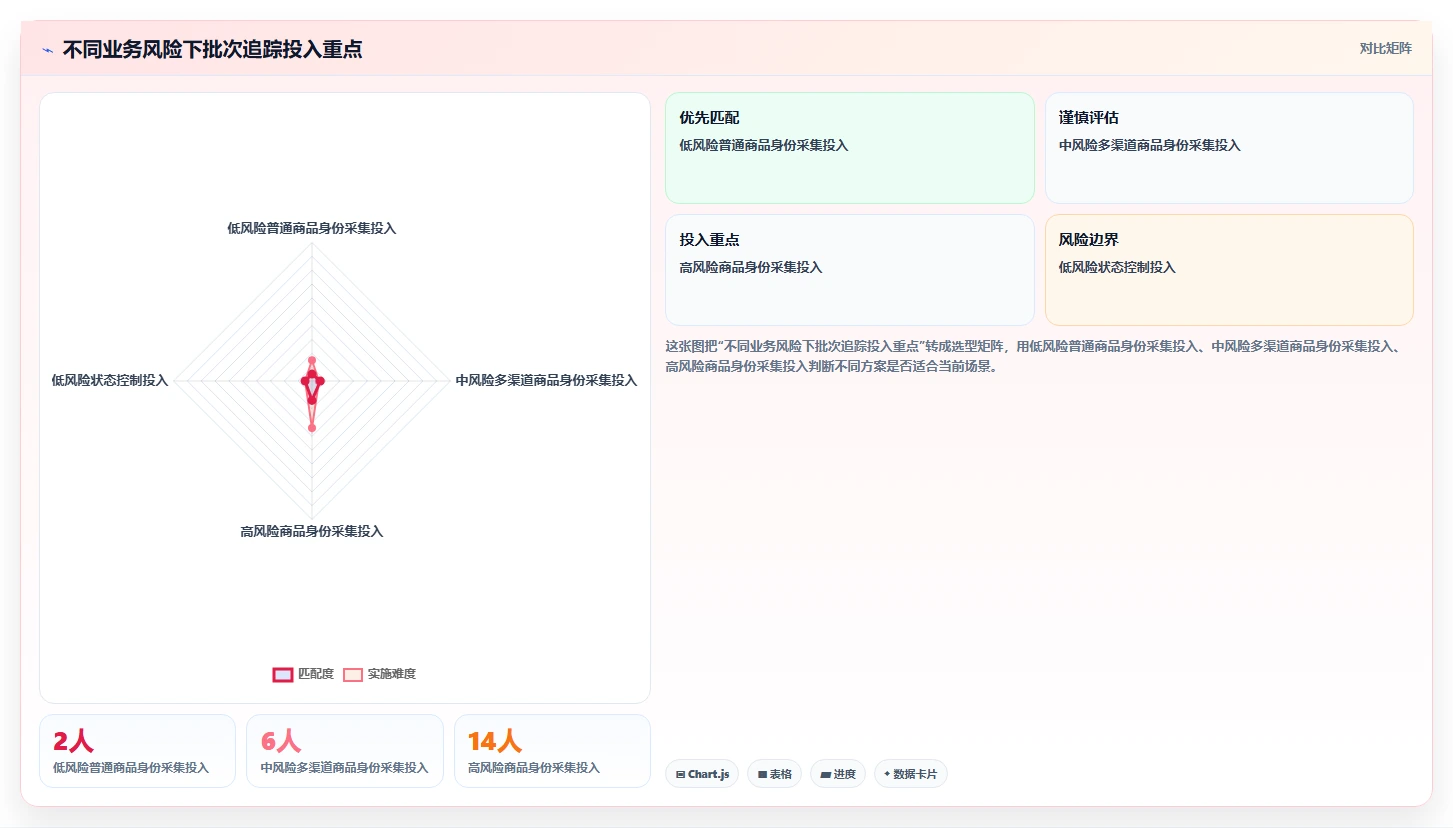The image size is (1453, 828).
Task: Click the top 实施难度 radar data point
Action: tap(312, 360)
